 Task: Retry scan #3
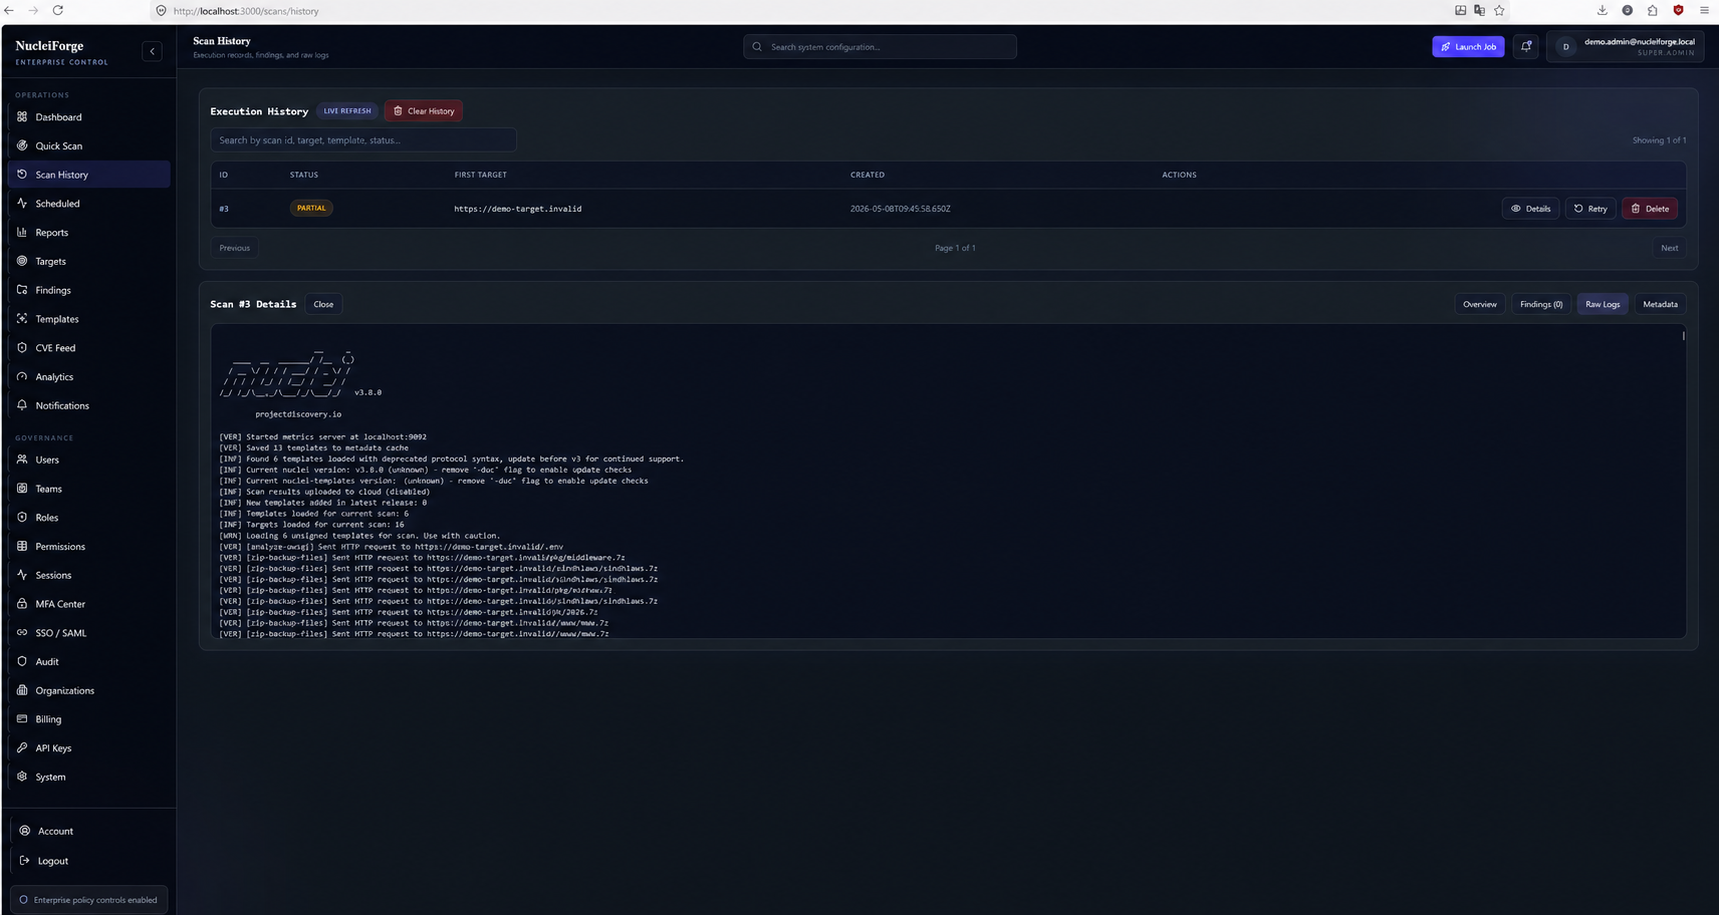point(1590,208)
